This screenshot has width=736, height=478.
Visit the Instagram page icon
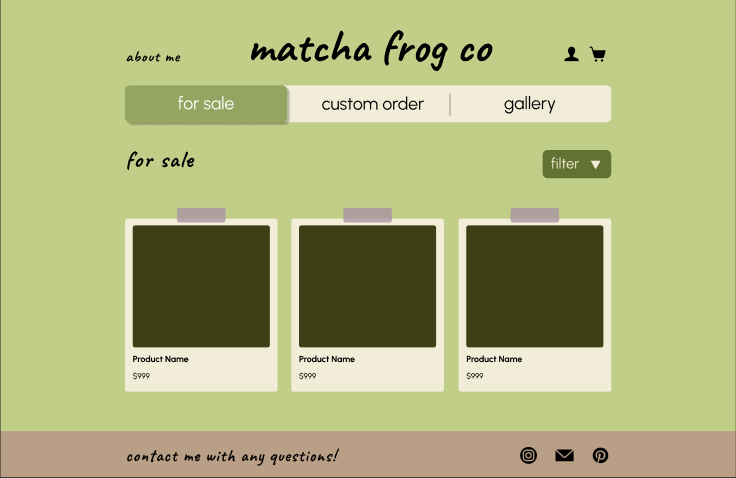(x=529, y=456)
